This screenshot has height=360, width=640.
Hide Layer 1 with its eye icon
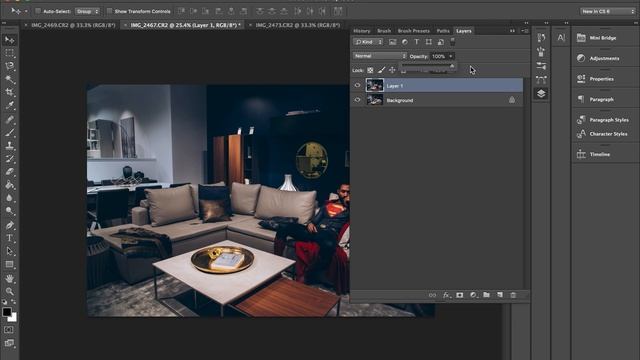(358, 85)
